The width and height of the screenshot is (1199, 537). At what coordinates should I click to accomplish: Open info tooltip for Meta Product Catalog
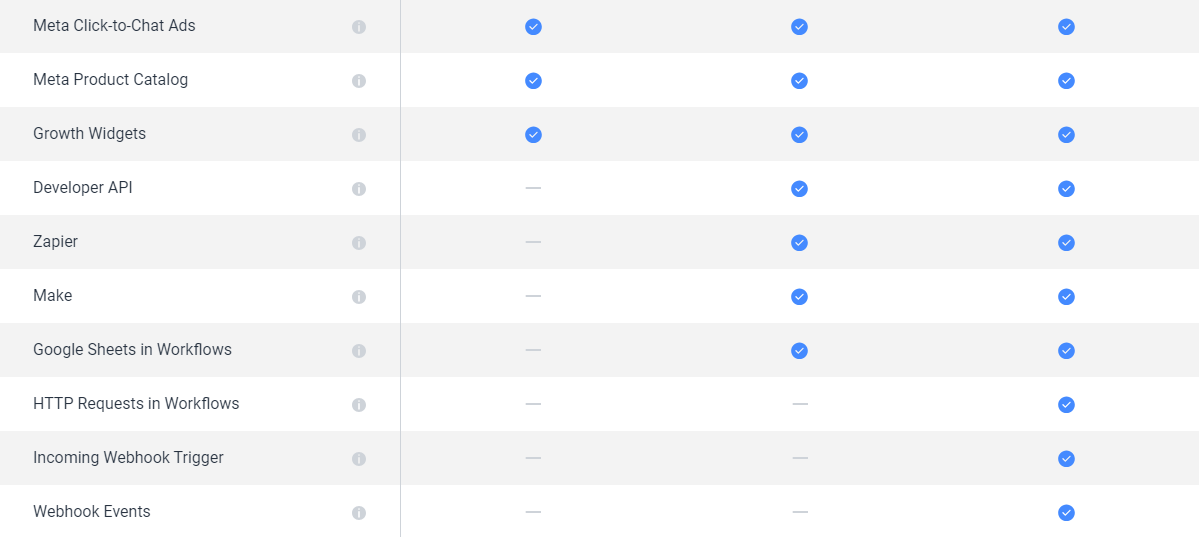click(x=359, y=81)
